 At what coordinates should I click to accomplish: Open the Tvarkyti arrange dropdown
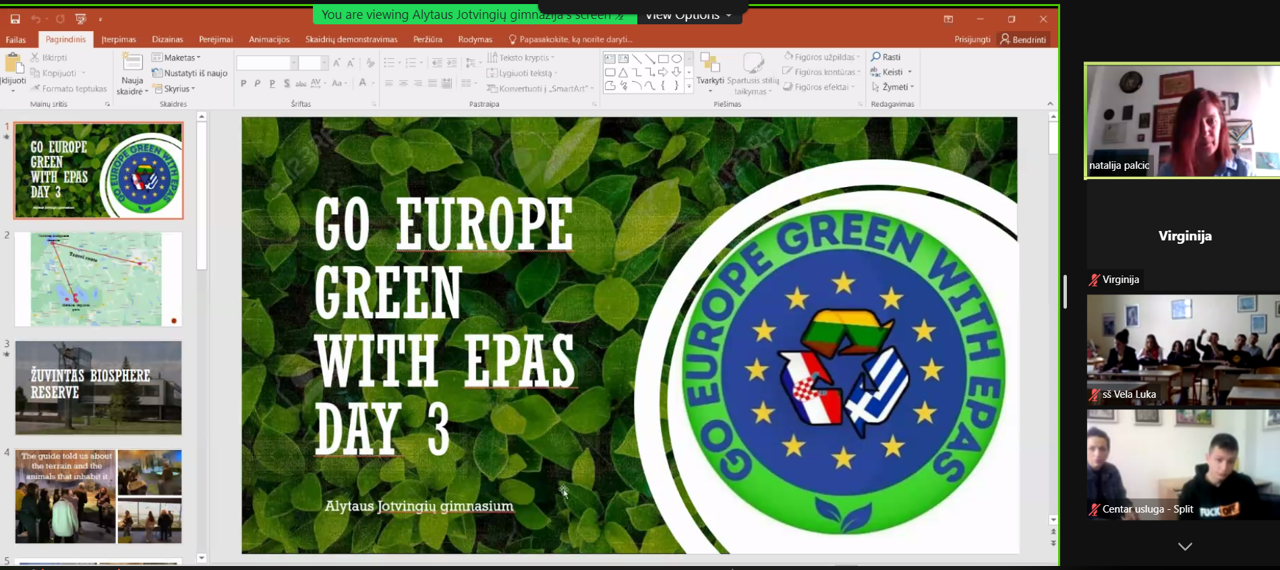(710, 72)
